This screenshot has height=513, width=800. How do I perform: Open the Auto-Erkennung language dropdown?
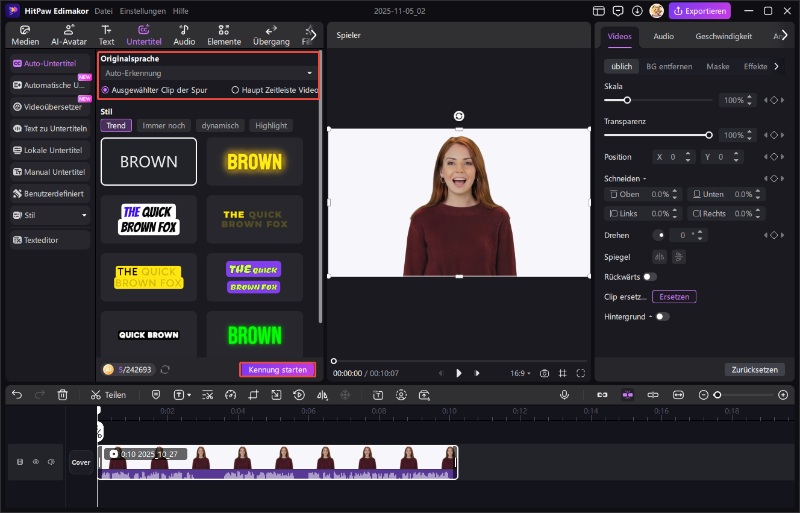point(209,73)
